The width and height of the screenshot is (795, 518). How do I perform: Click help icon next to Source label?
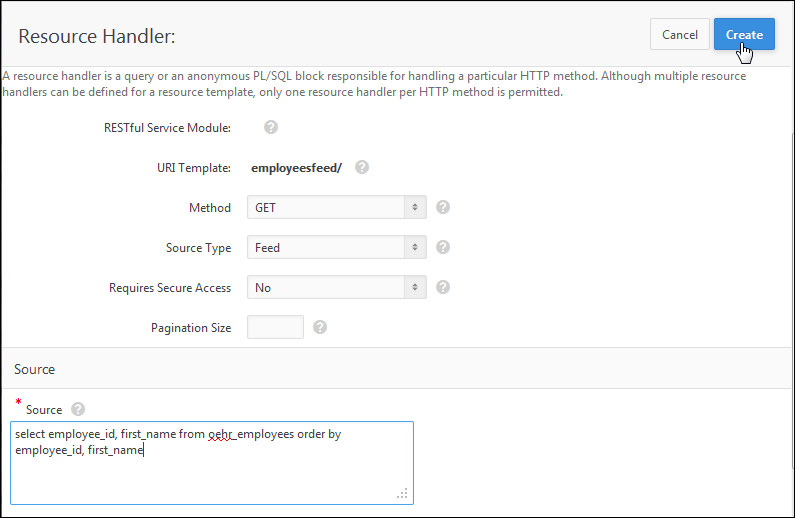(78, 409)
